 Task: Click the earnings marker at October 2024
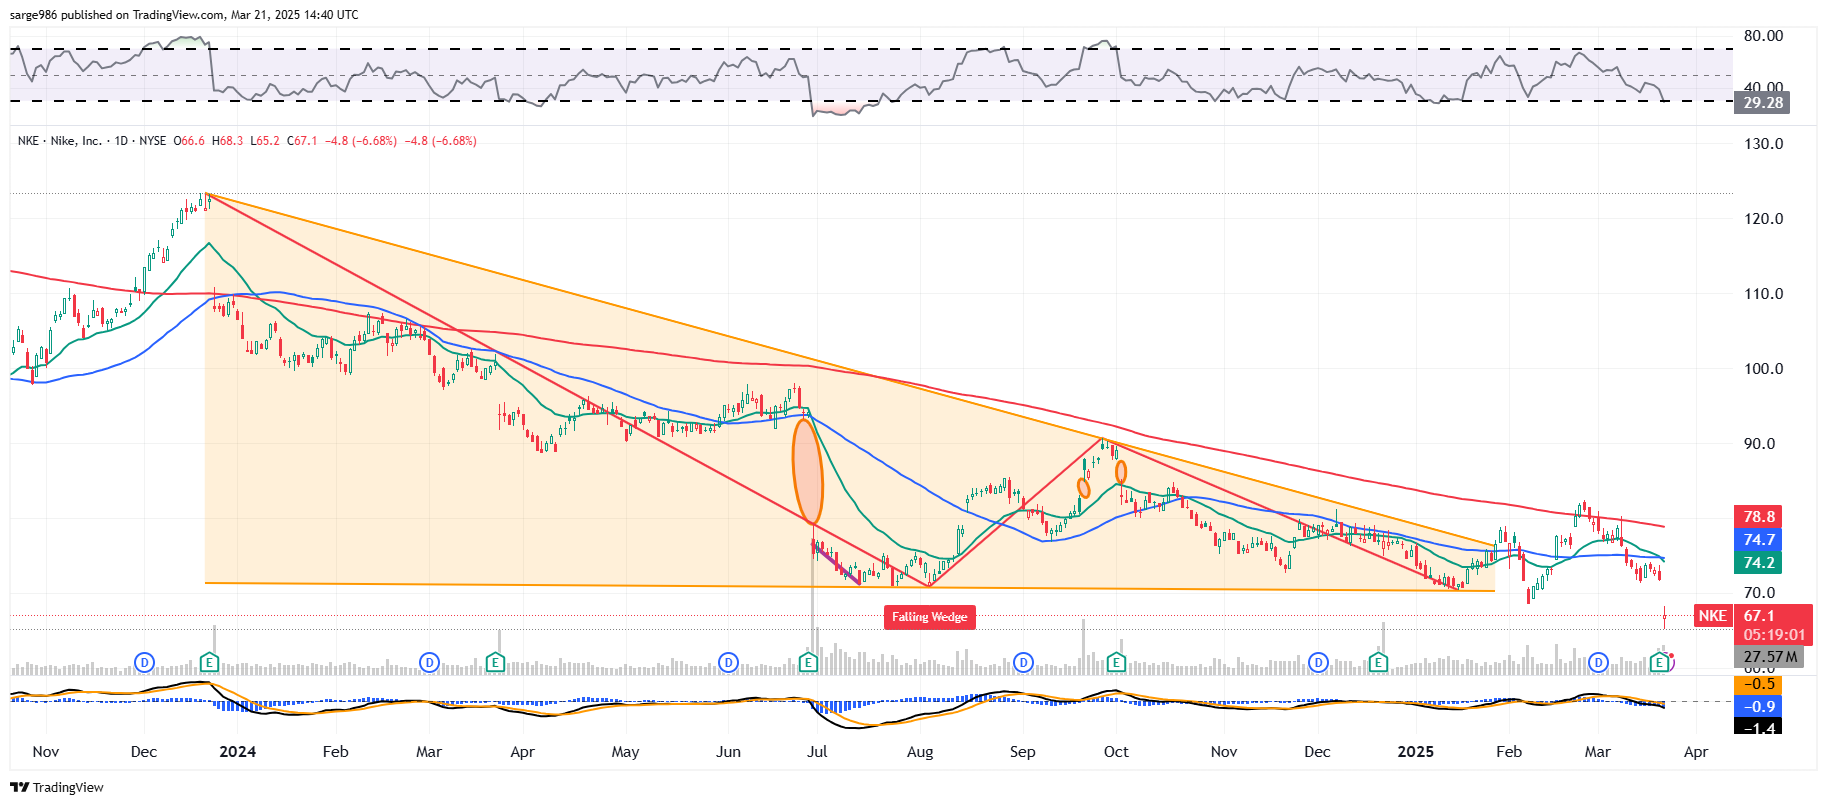coord(1116,662)
